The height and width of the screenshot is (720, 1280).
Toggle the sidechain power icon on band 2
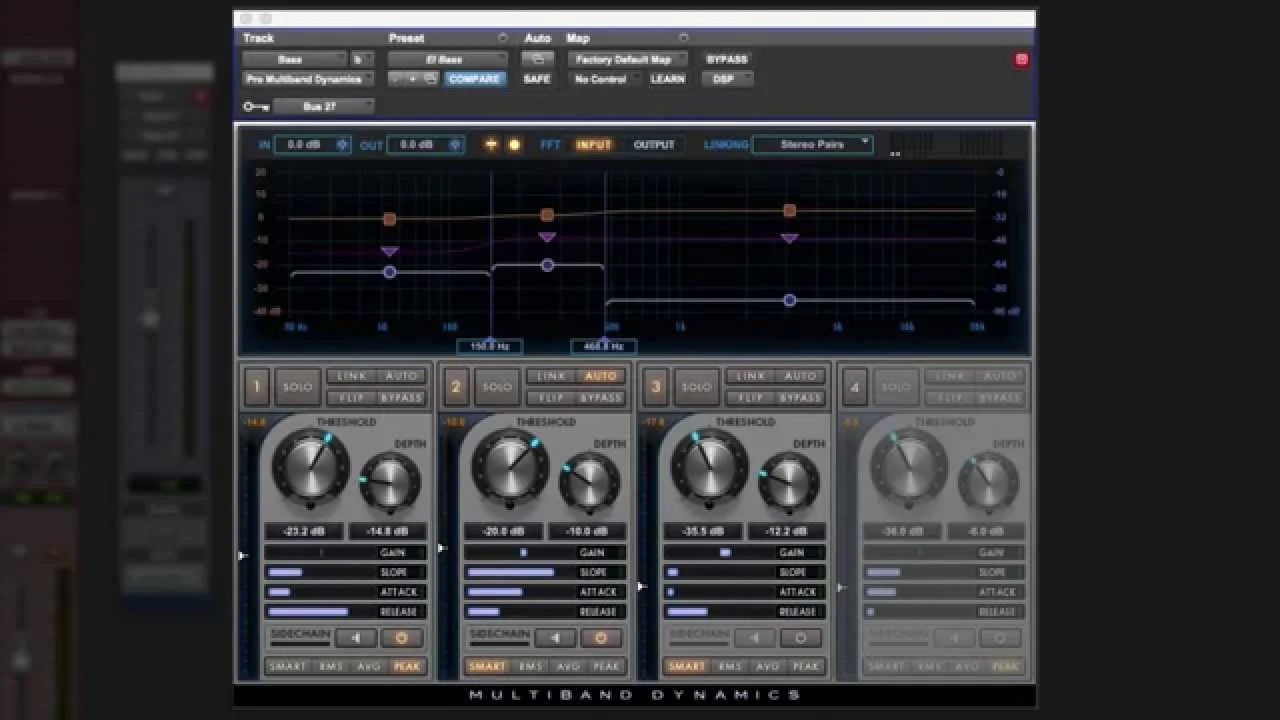coord(601,638)
